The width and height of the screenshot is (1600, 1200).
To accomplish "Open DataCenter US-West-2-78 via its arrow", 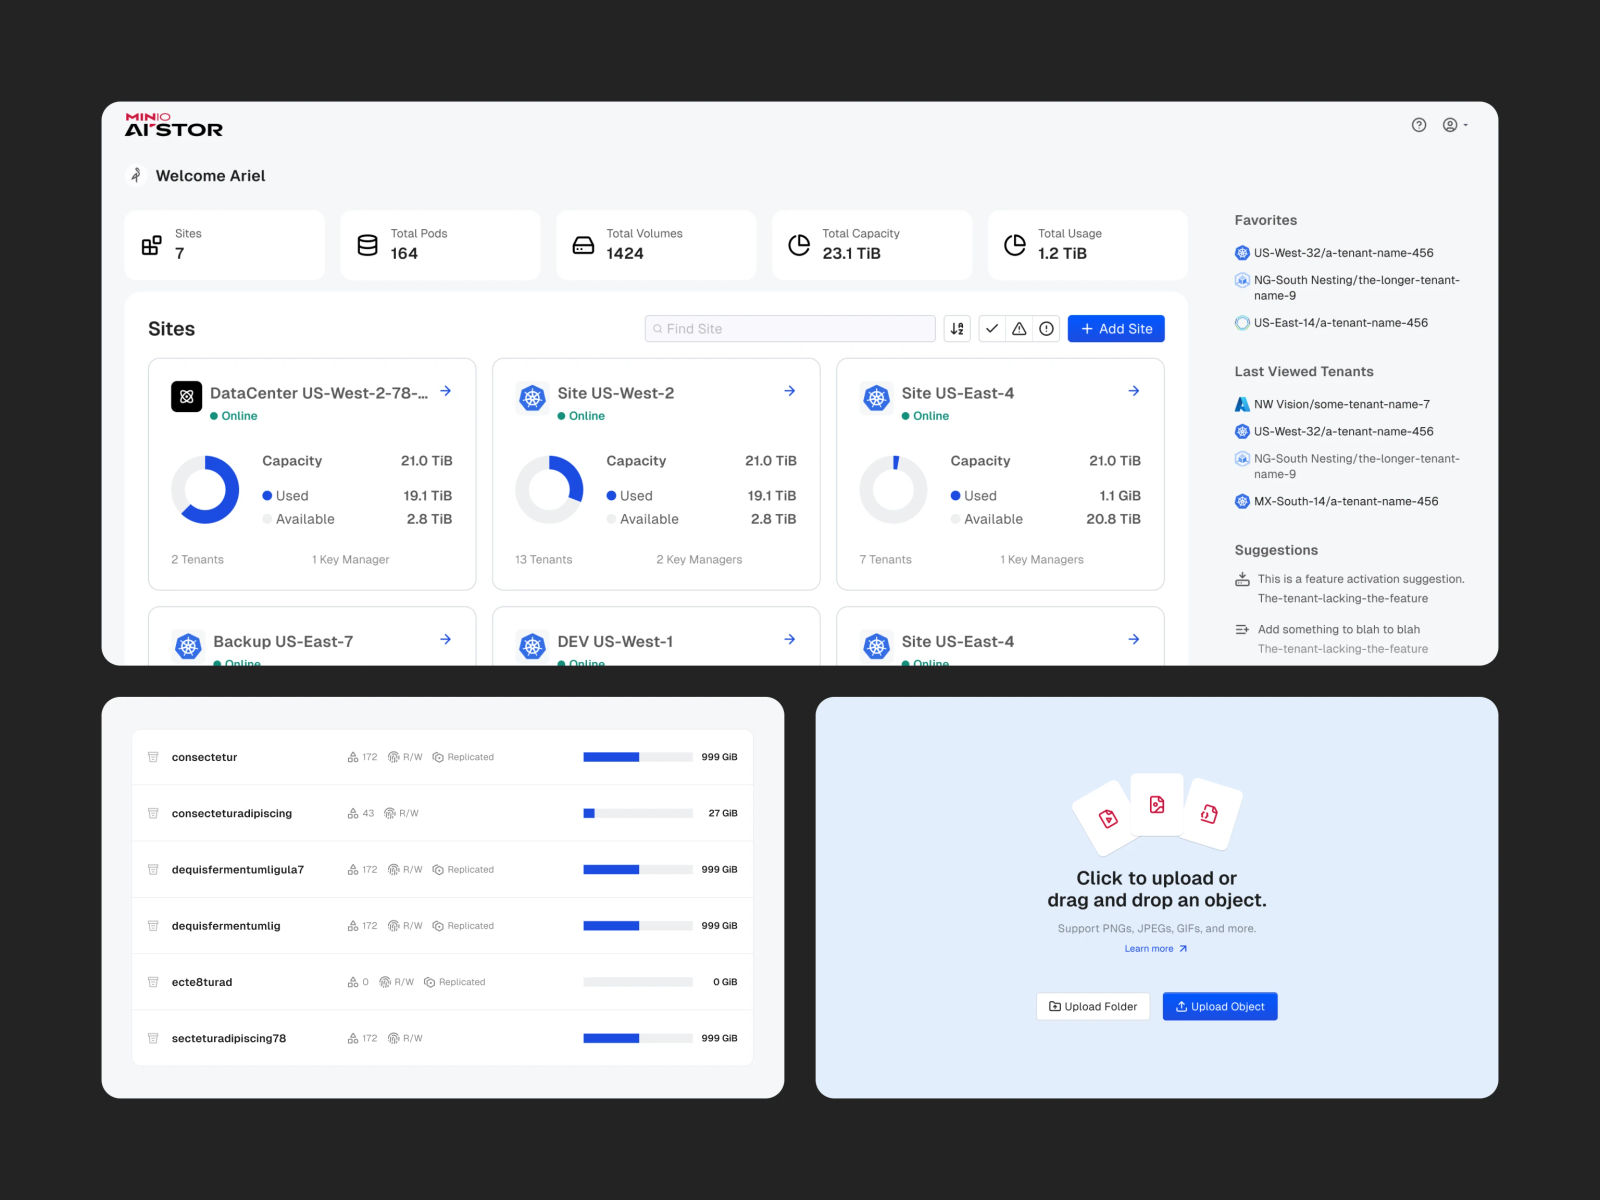I will (446, 391).
